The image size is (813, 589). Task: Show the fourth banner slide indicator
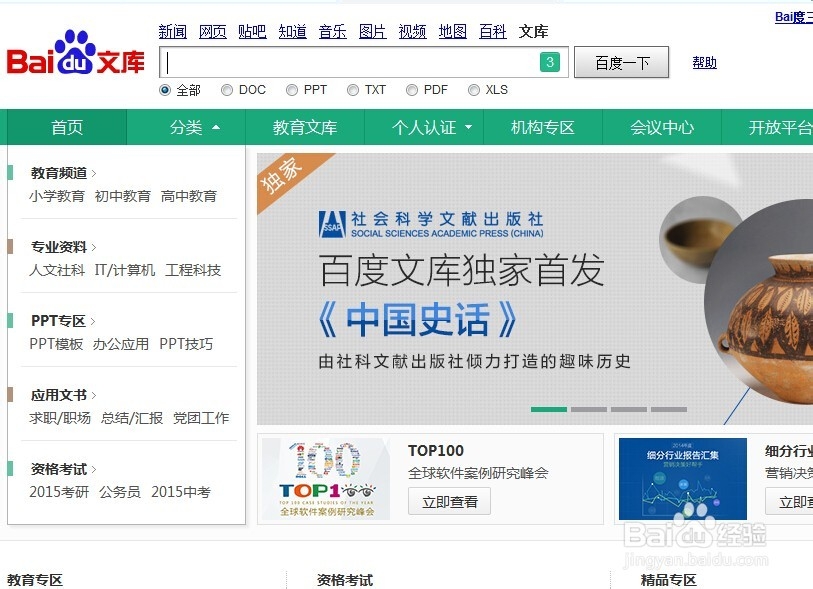pyautogui.click(x=669, y=409)
